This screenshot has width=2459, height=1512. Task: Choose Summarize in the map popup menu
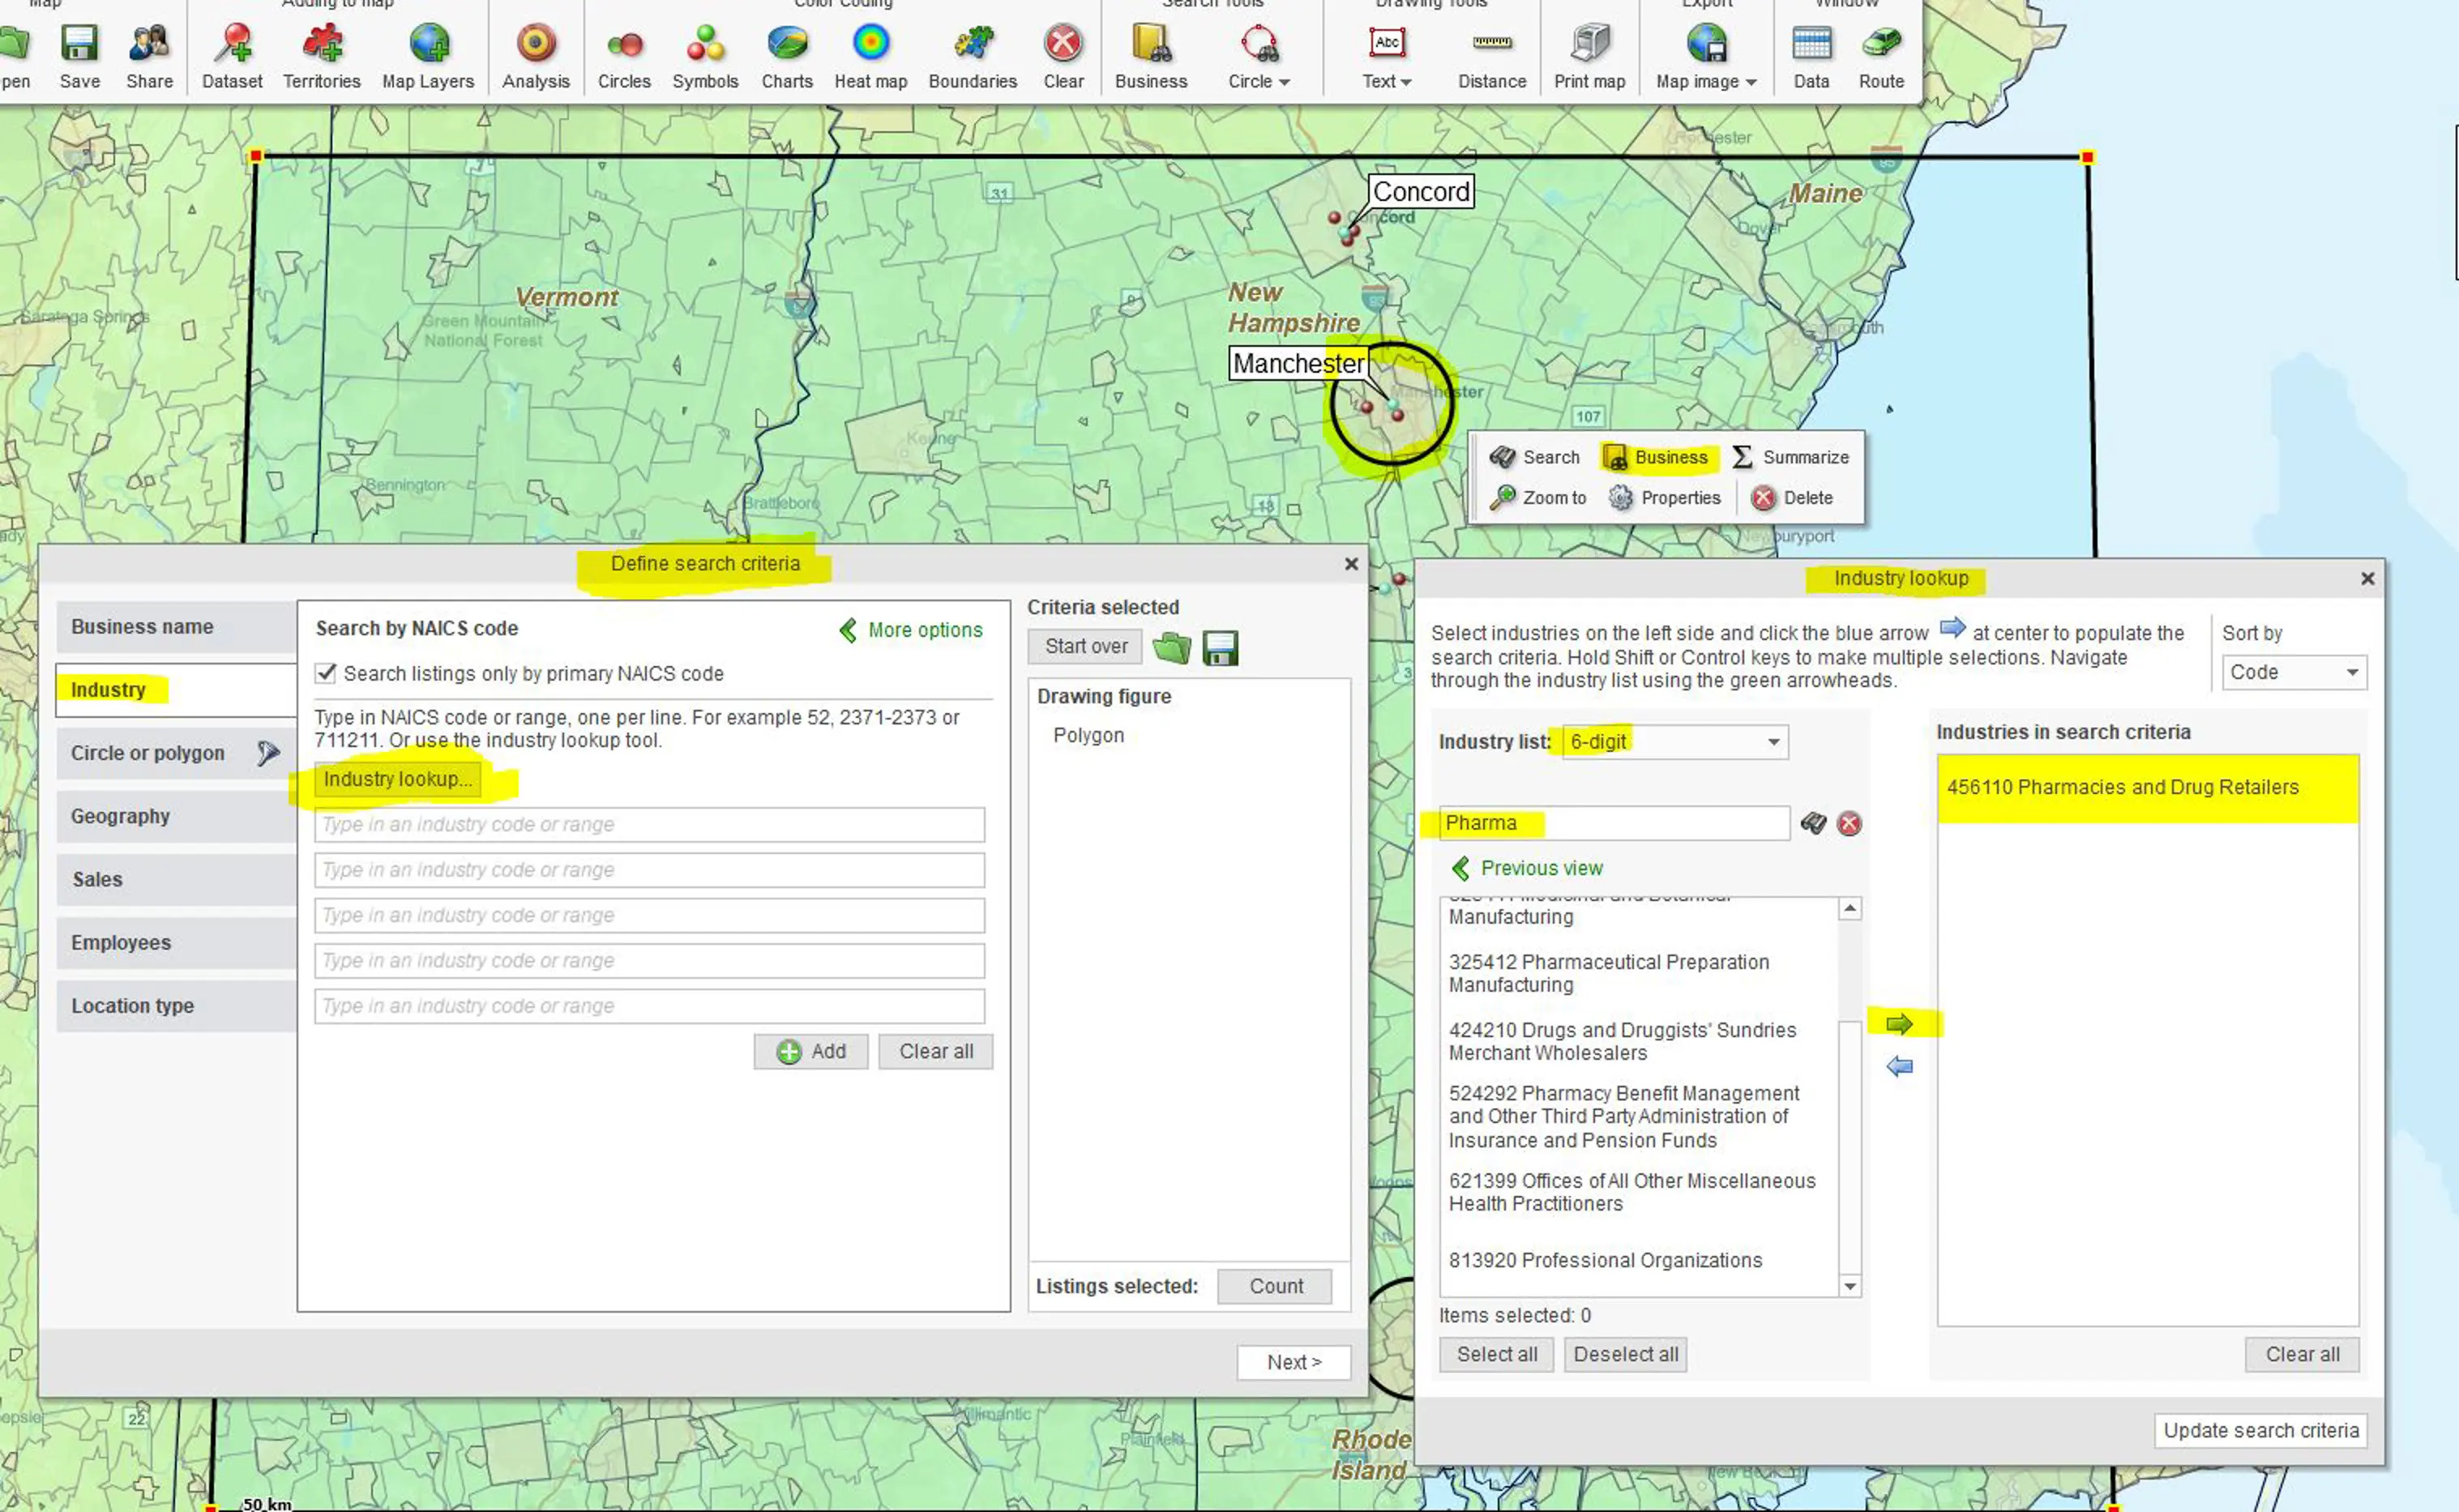tap(1791, 457)
